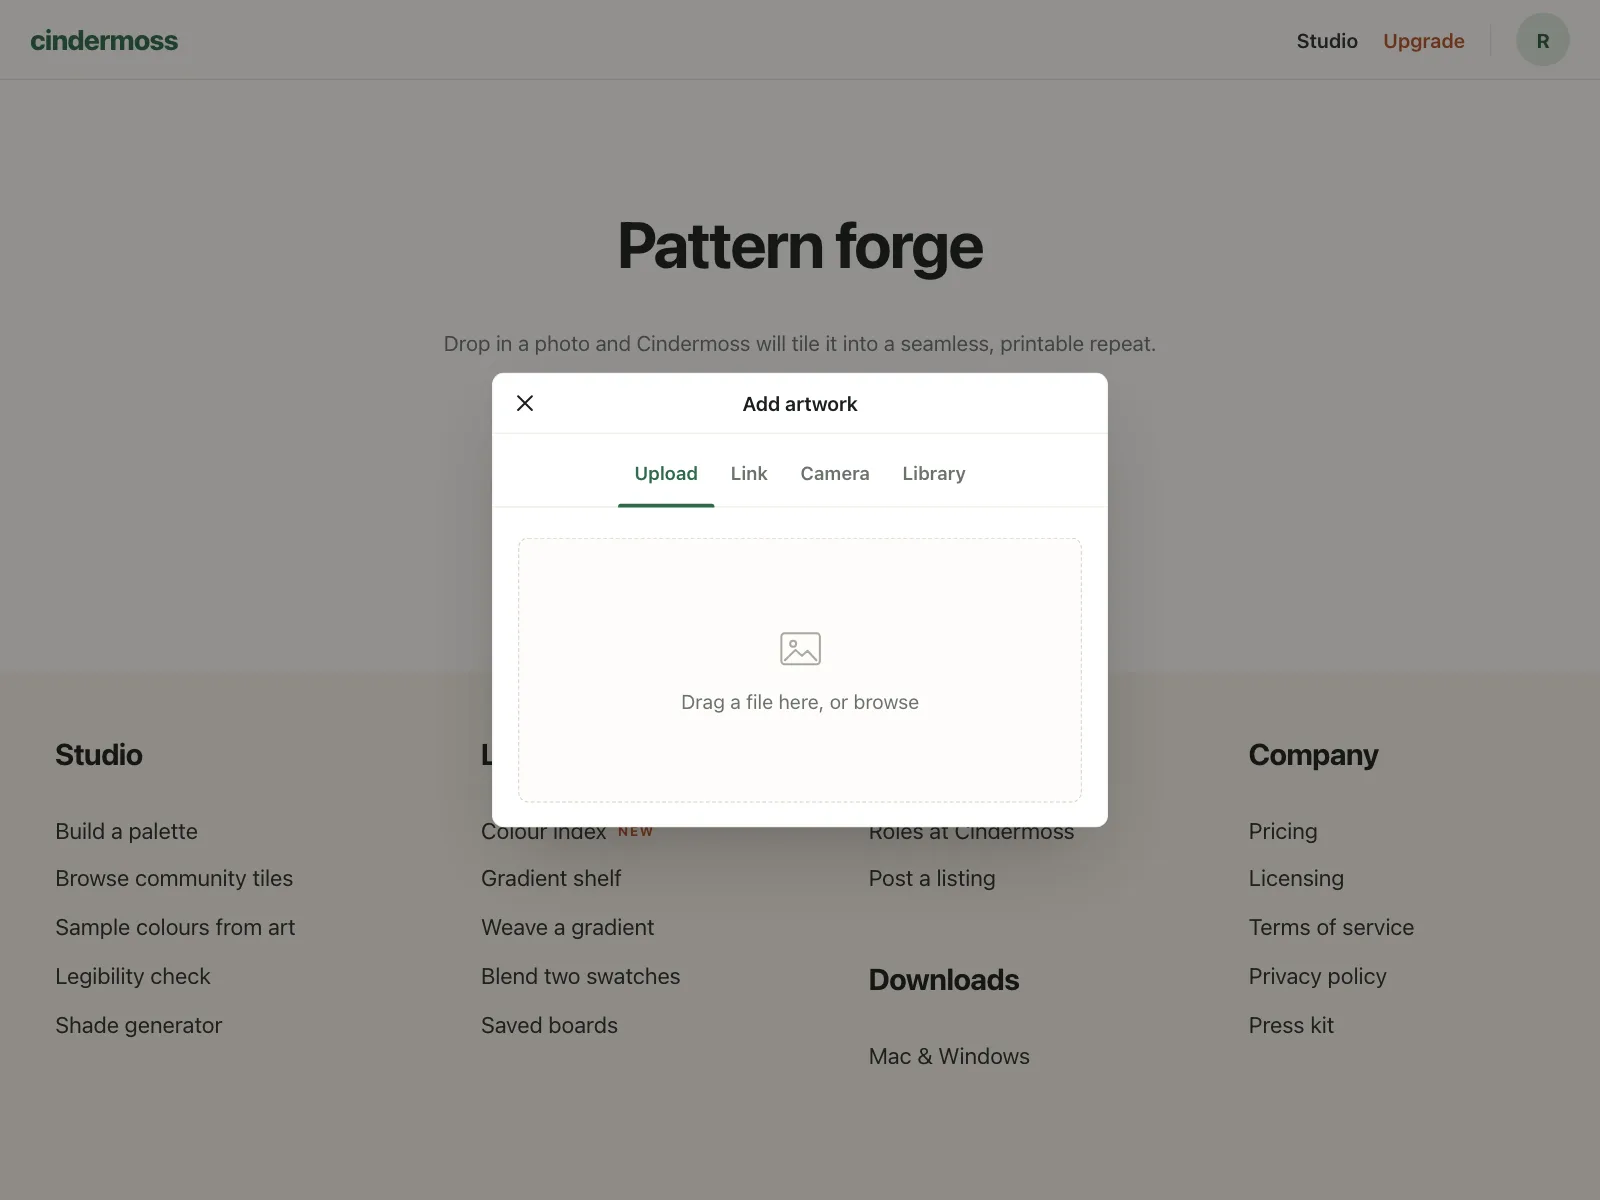This screenshot has height=1200, width=1600.
Task: Click the Downloads footer heading
Action: click(944, 980)
